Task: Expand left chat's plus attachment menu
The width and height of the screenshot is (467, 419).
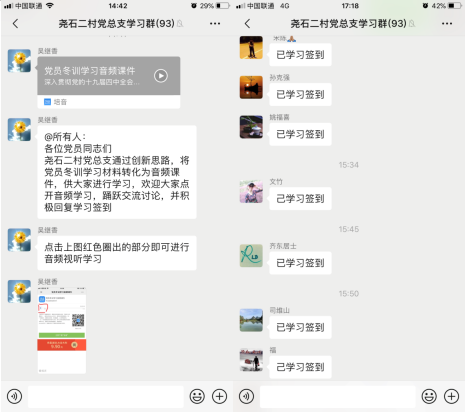Action: click(219, 396)
